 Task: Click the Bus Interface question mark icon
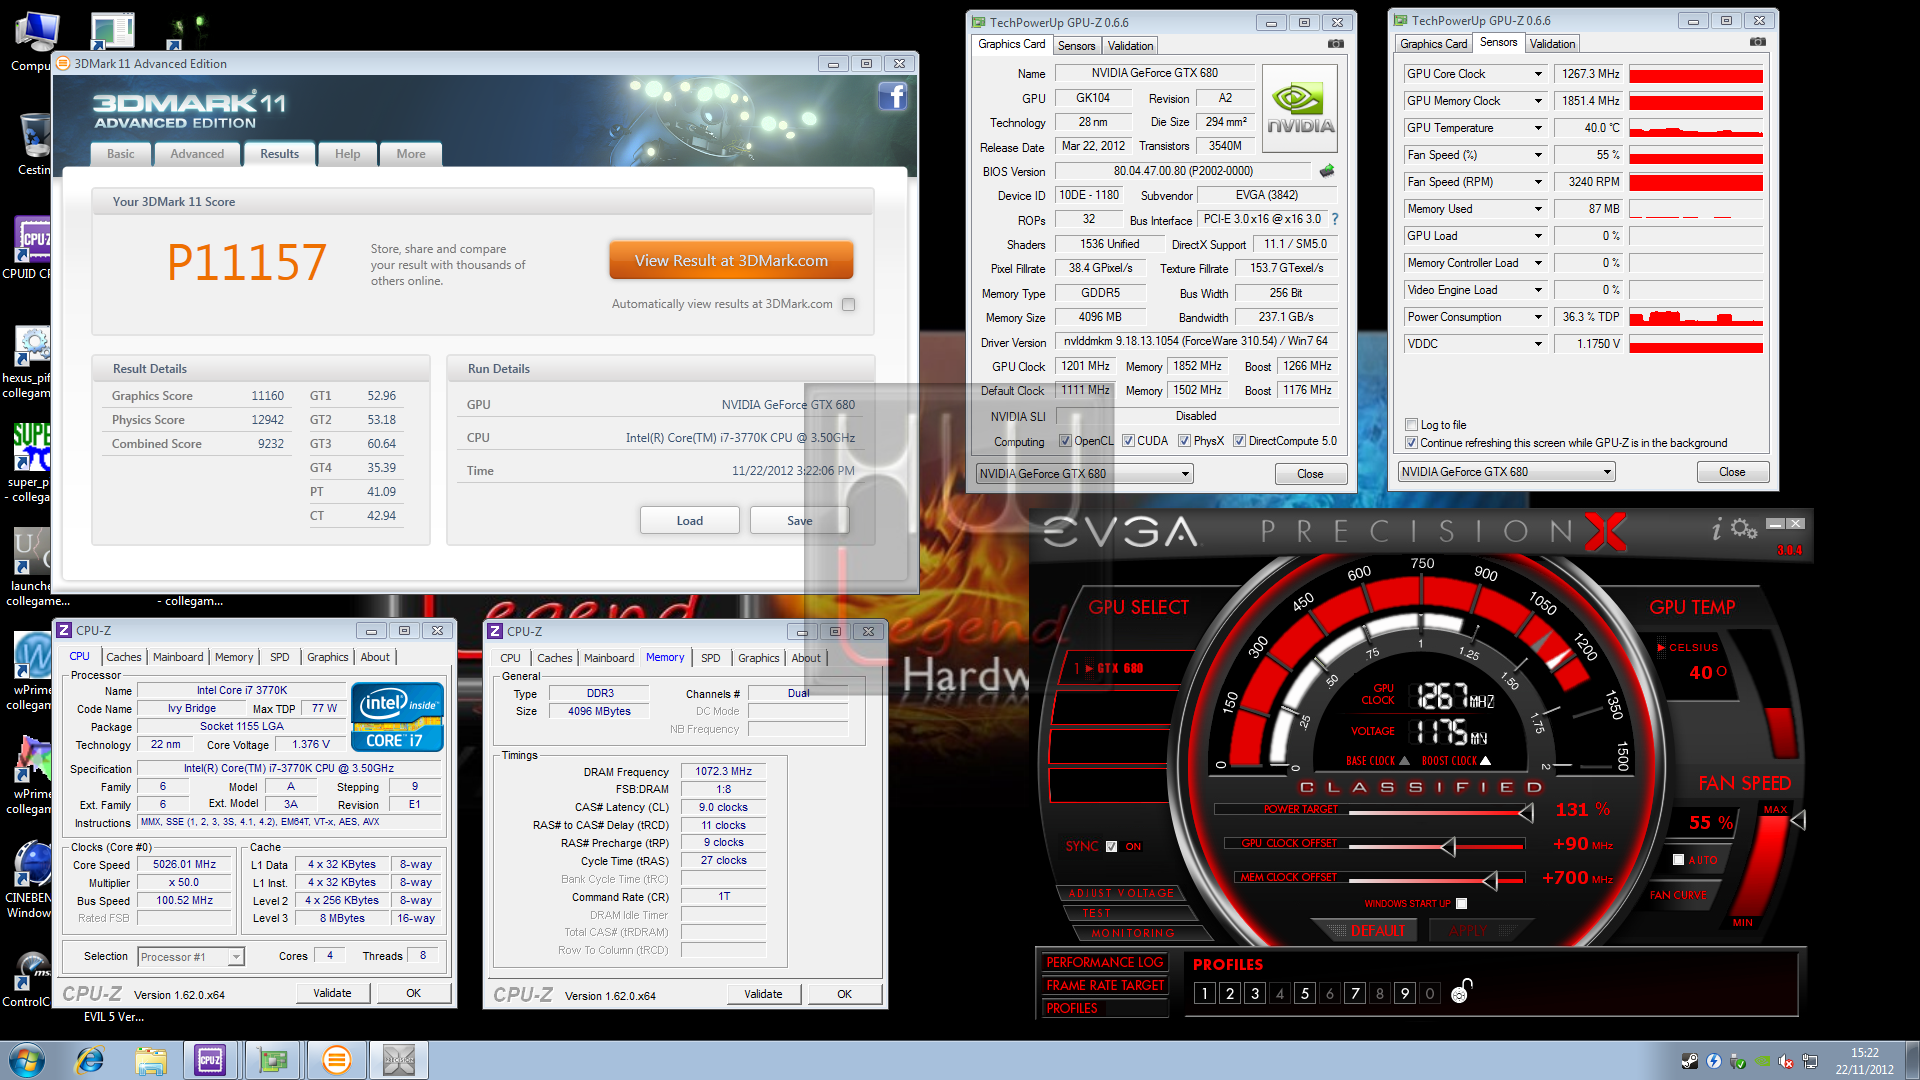tap(1334, 219)
